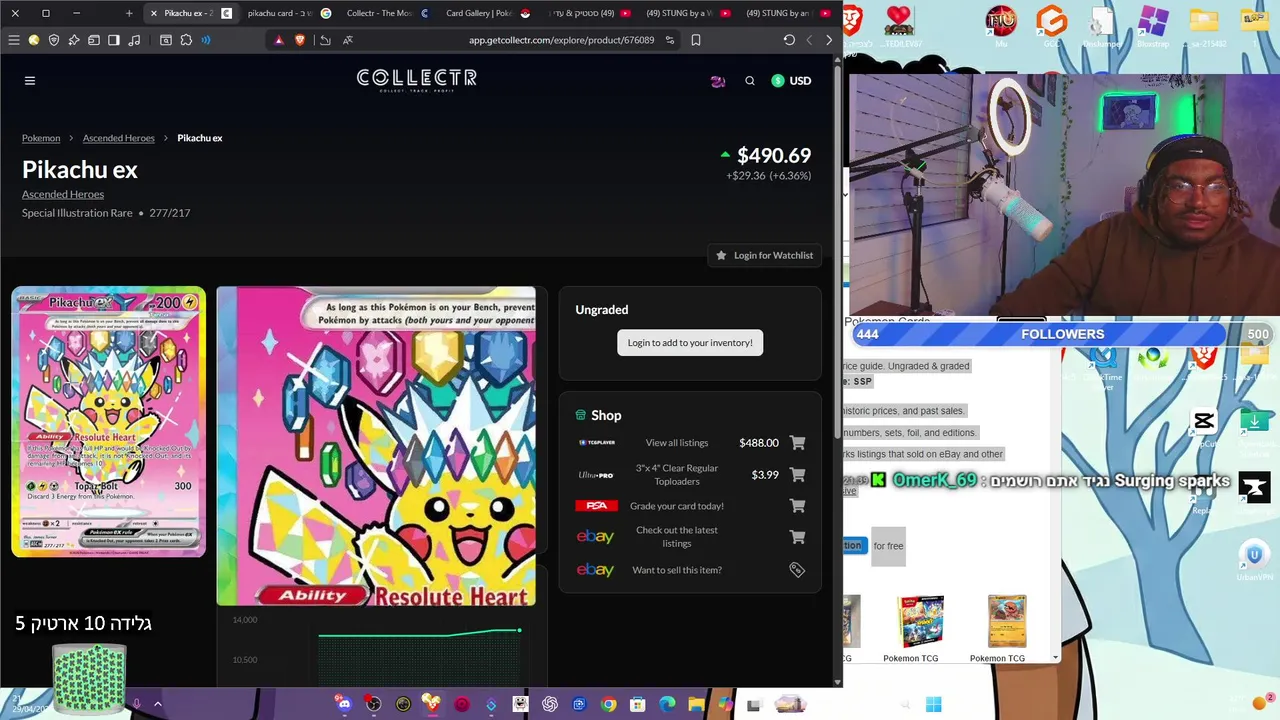Click tag icon for selling this item
The width and height of the screenshot is (1280, 720).
(797, 570)
